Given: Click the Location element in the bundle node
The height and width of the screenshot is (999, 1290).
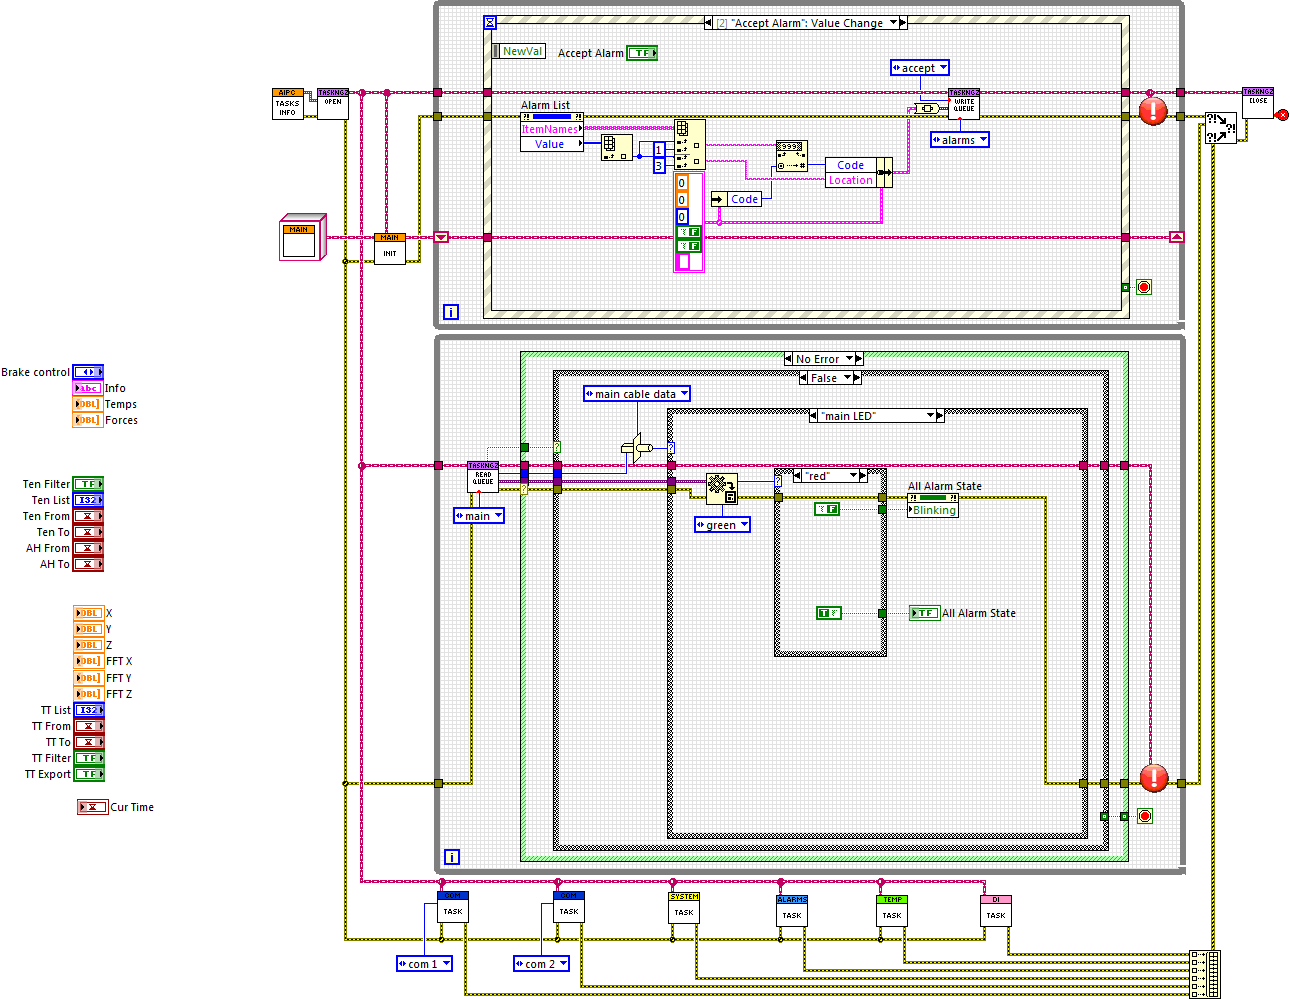Looking at the screenshot, I should (x=851, y=180).
